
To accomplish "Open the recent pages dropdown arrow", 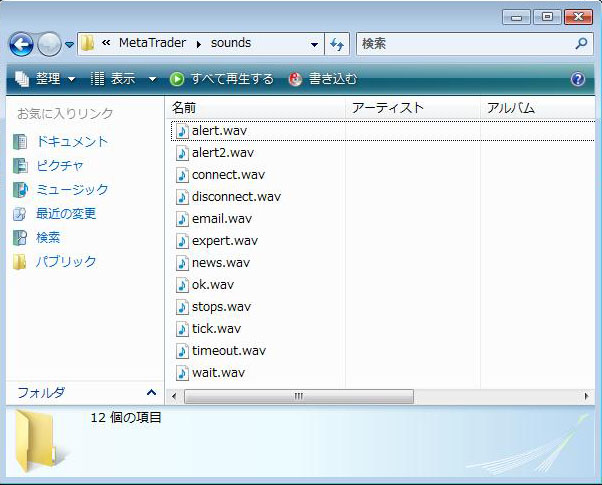I will pos(69,44).
